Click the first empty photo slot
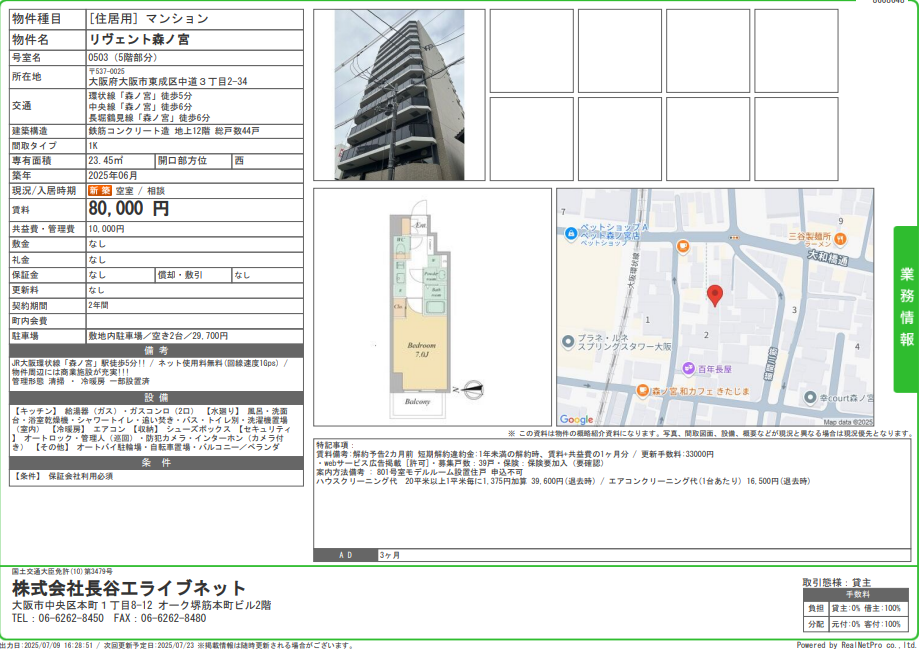Viewport: 924px width, 649px height. 531,50
